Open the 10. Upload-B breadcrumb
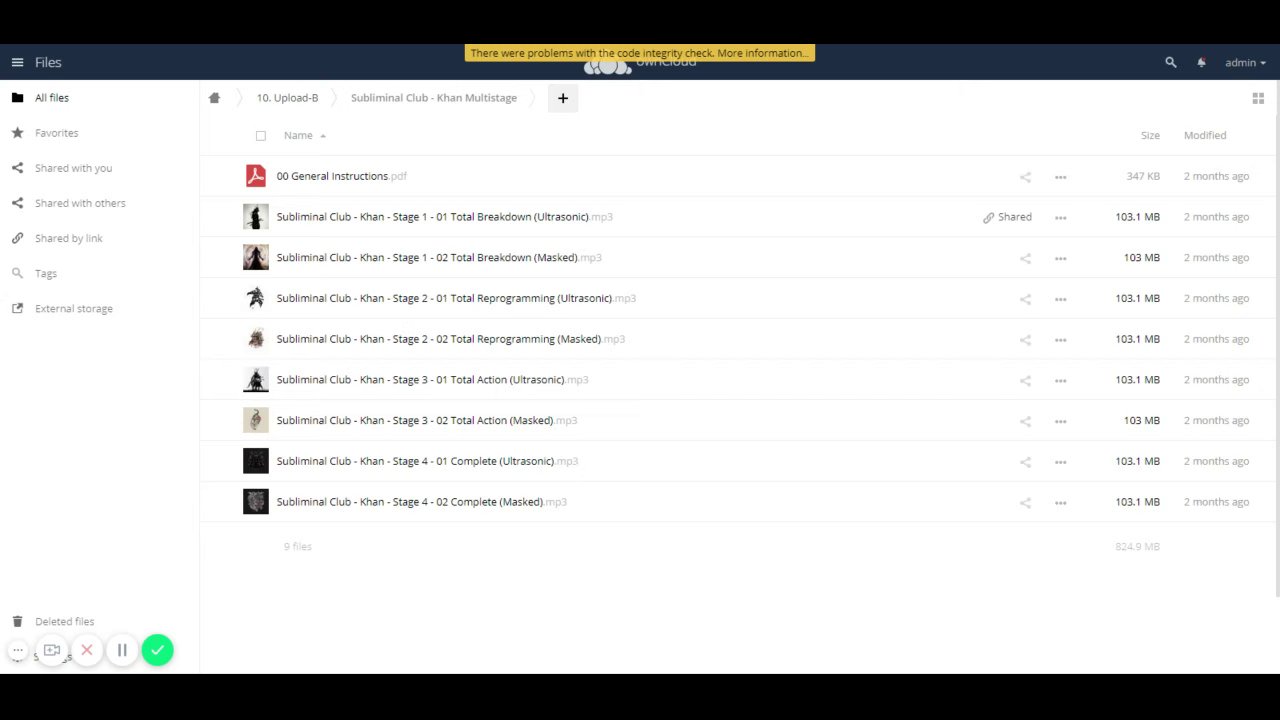 pyautogui.click(x=287, y=98)
